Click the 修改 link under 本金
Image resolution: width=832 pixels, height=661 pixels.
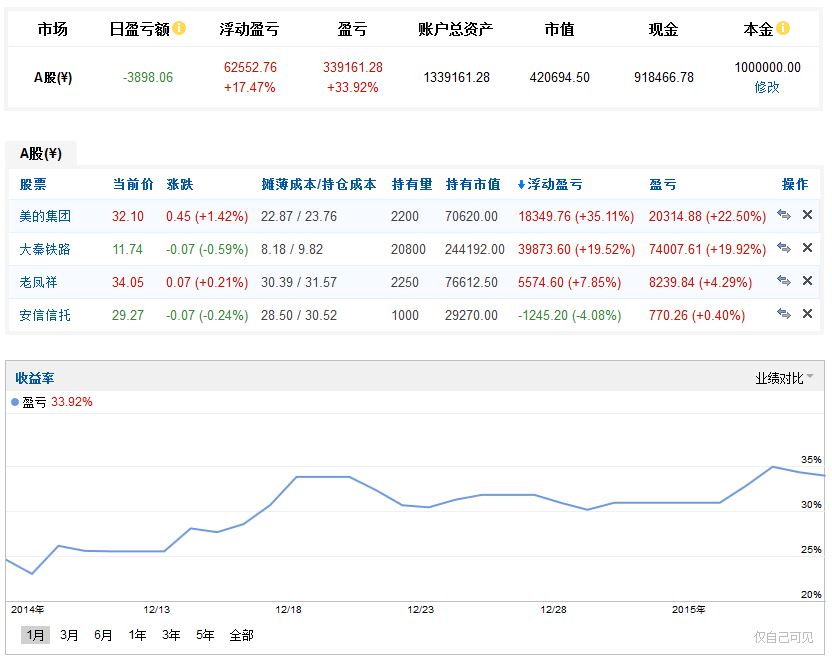(x=767, y=88)
